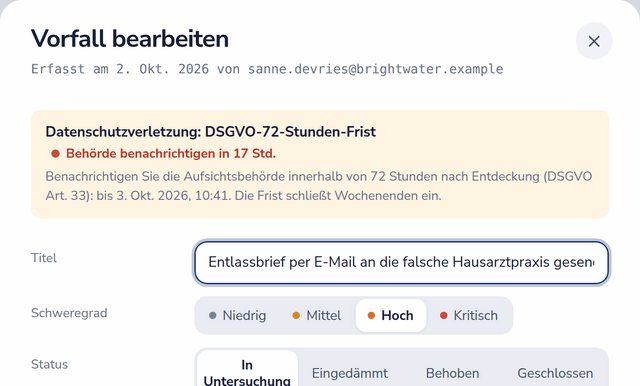This screenshot has width=640, height=386.
Task: Set Schweregrad to Niedrig
Action: pos(238,315)
